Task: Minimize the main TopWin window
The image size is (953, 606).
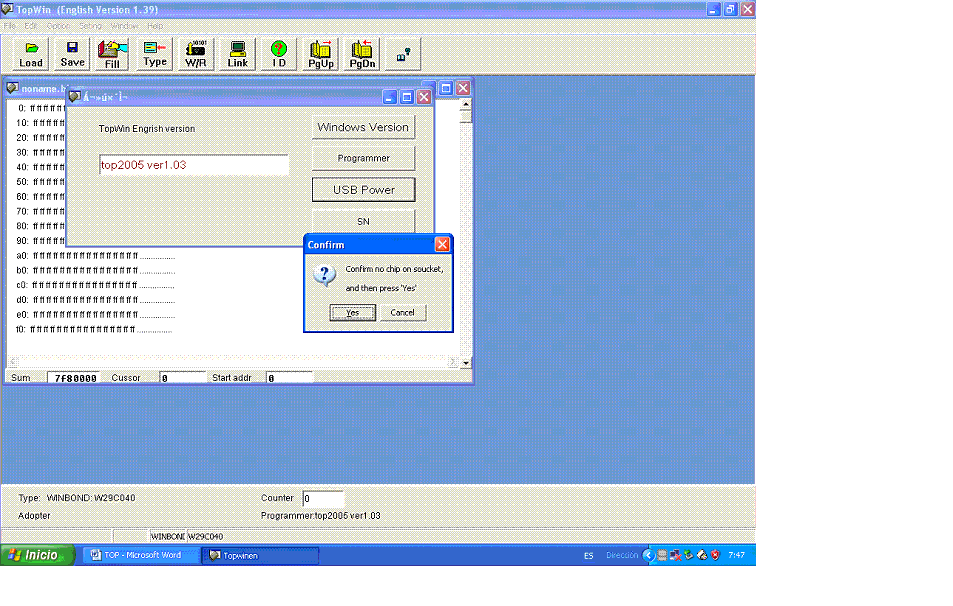Action: coord(713,9)
